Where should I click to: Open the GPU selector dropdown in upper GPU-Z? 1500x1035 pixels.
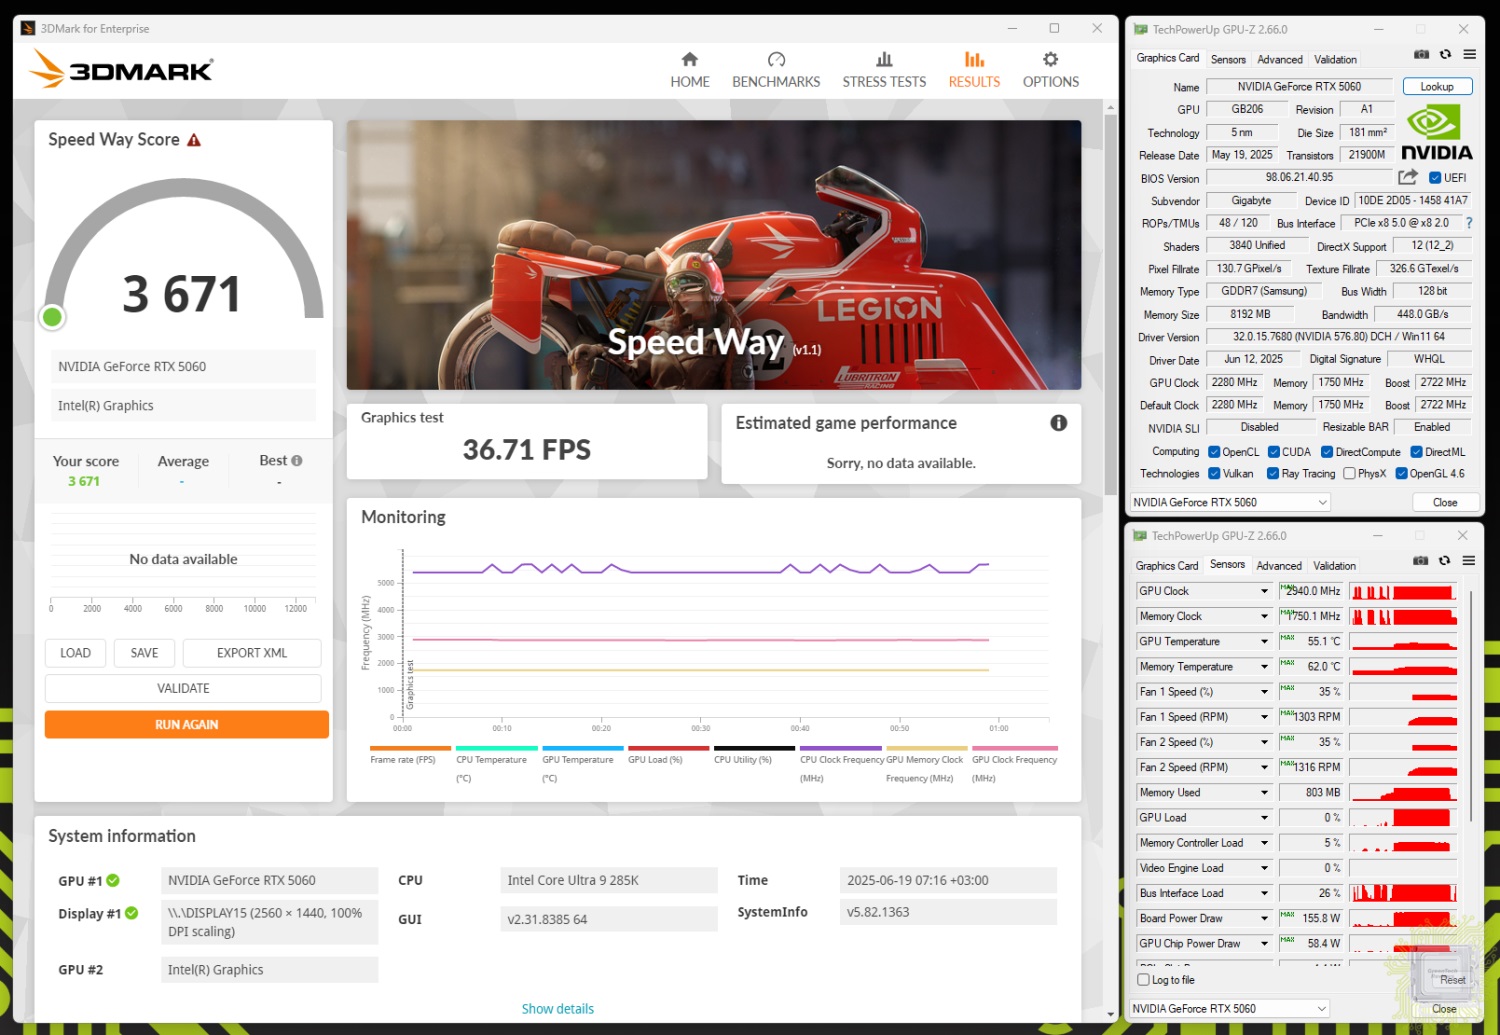coord(1230,503)
